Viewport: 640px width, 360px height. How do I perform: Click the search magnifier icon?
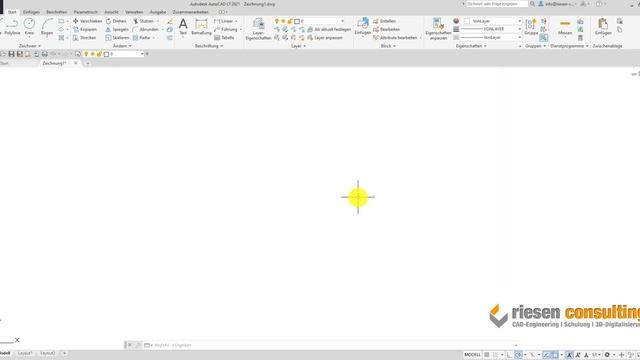(532, 4)
